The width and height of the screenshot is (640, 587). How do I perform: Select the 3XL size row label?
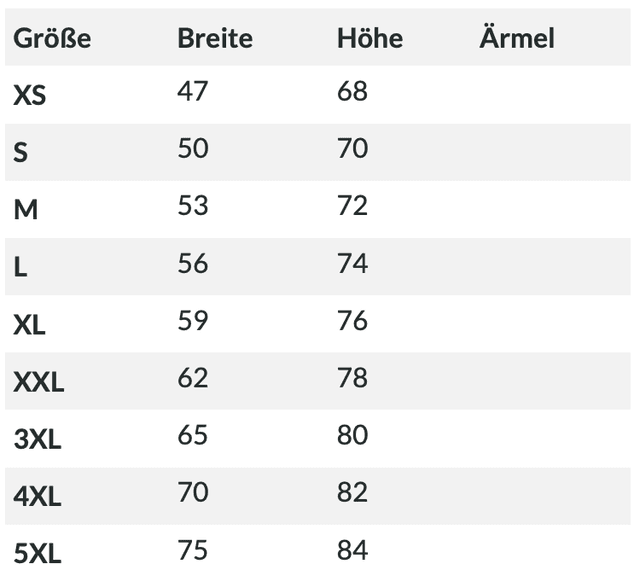coord(38,438)
